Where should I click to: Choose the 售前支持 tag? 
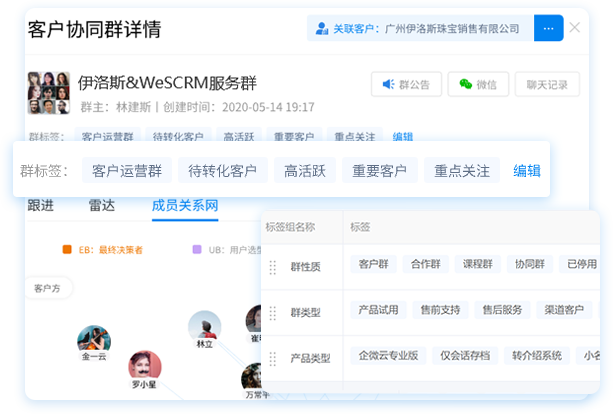(x=440, y=310)
